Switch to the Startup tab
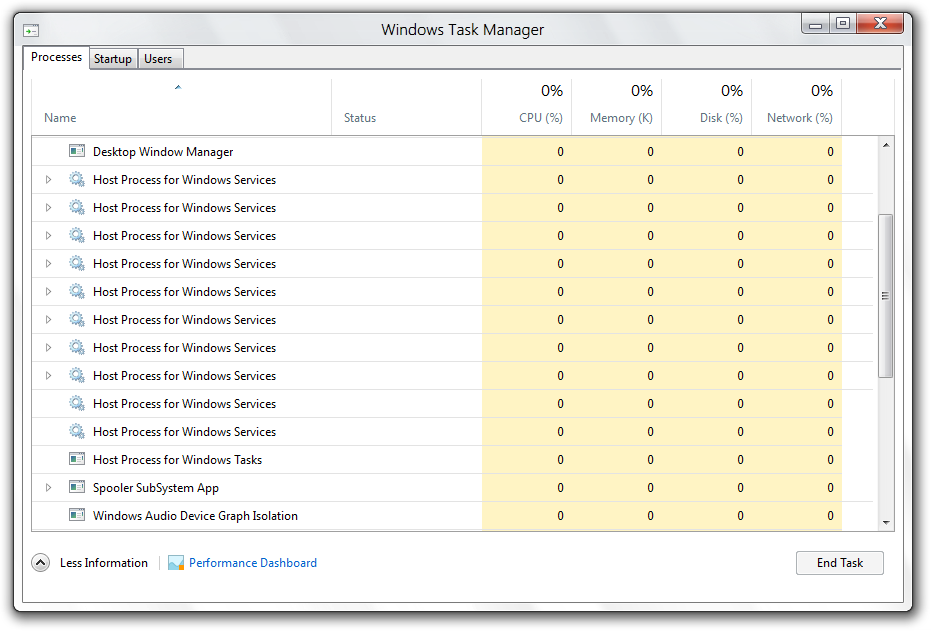Screen dimensions: 932x632 click(x=112, y=59)
